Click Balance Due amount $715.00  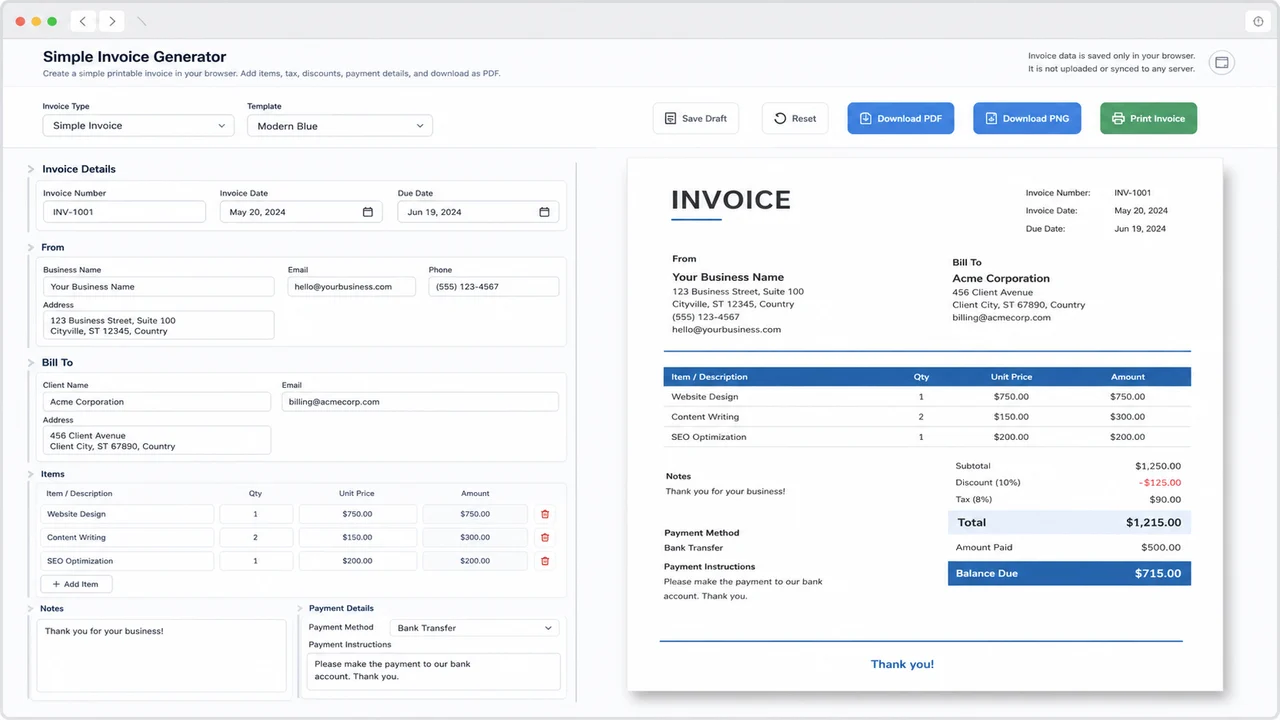1158,574
